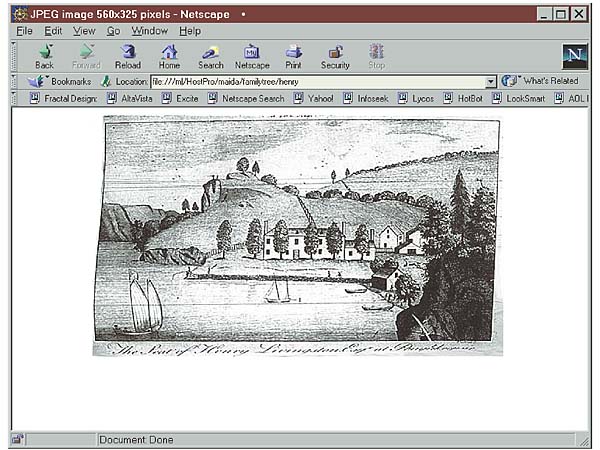Viewport: 600px width, 450px height.
Task: Open the Go menu
Action: point(114,31)
